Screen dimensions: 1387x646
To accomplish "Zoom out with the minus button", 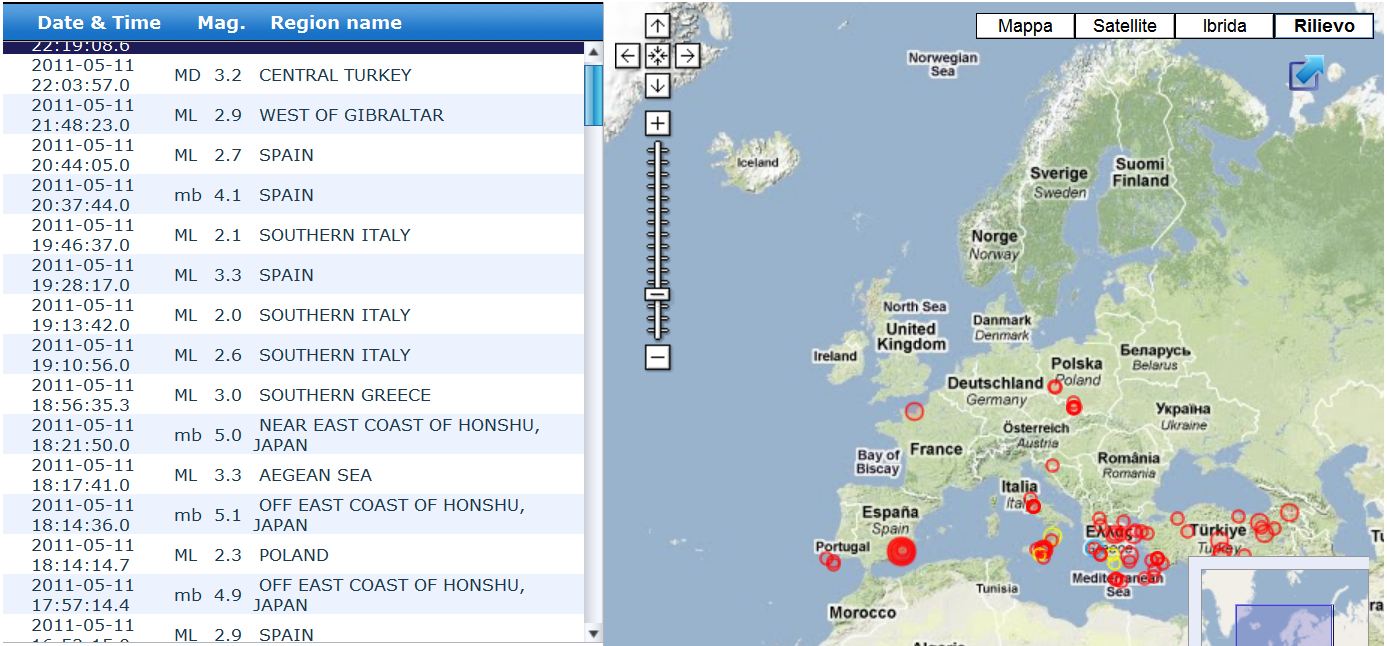I will pyautogui.click(x=657, y=357).
